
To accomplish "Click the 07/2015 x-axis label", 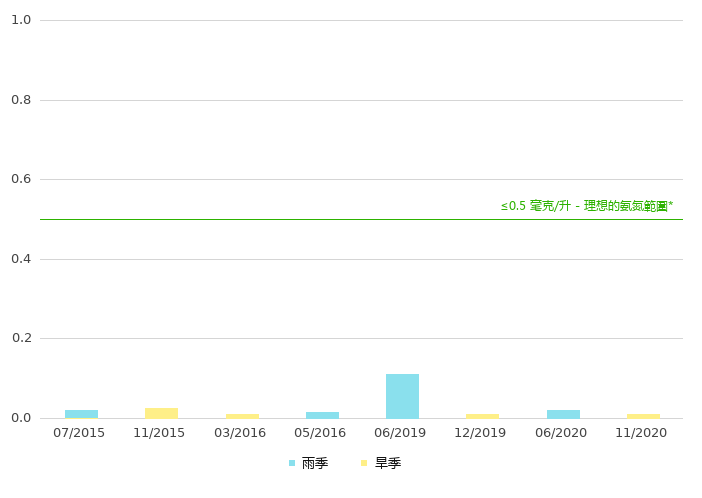I will pyautogui.click(x=79, y=433).
